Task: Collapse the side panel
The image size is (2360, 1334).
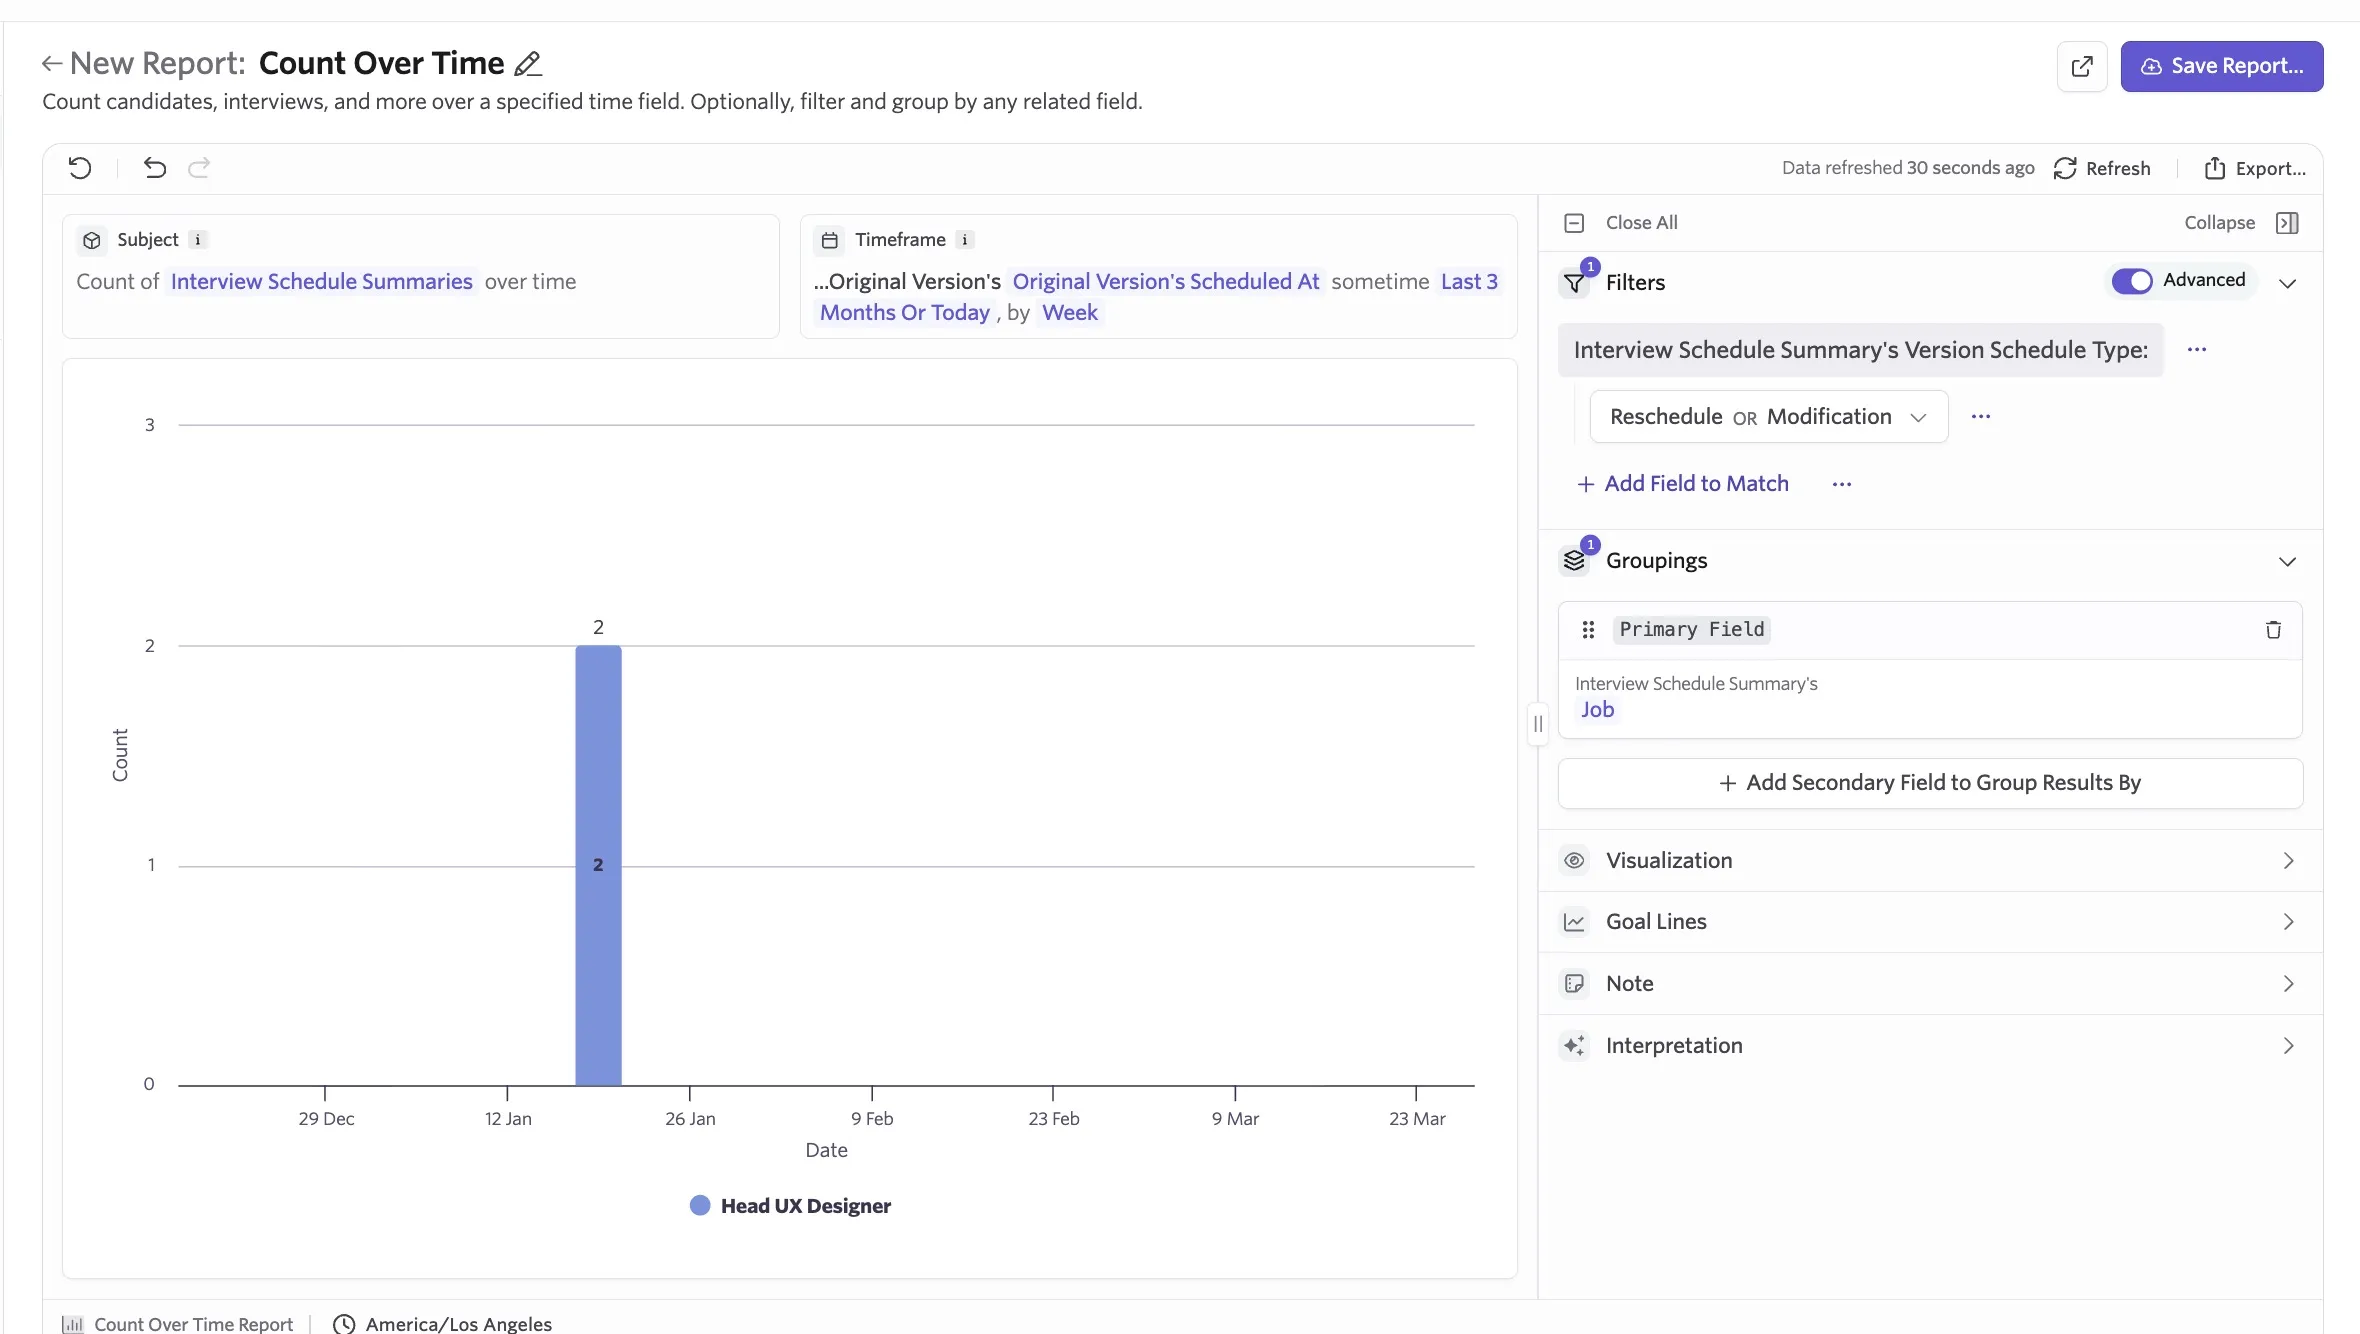Action: (2219, 223)
